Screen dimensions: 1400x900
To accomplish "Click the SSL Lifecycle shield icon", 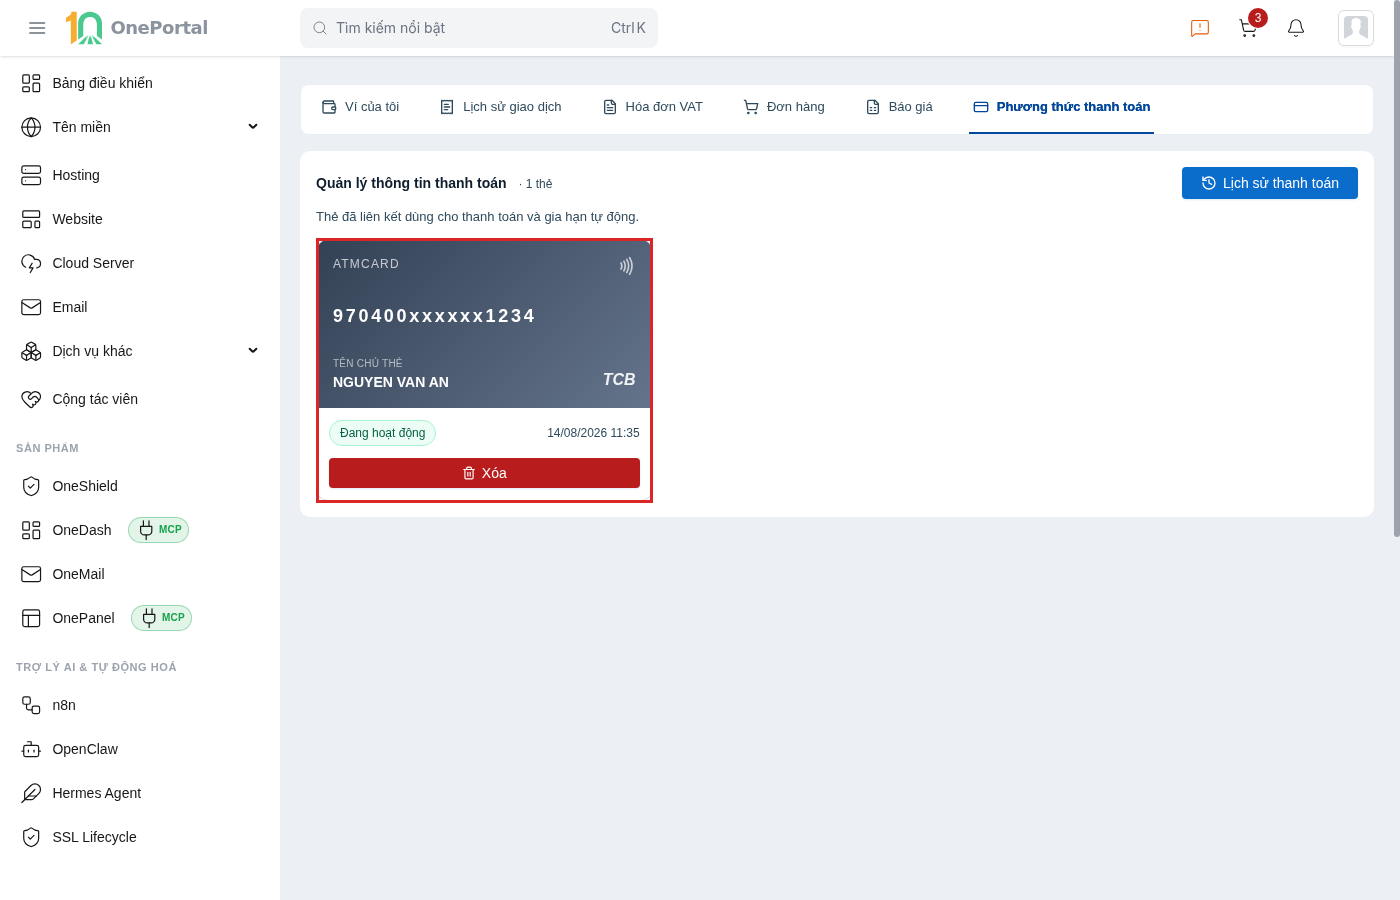I will click(31, 837).
